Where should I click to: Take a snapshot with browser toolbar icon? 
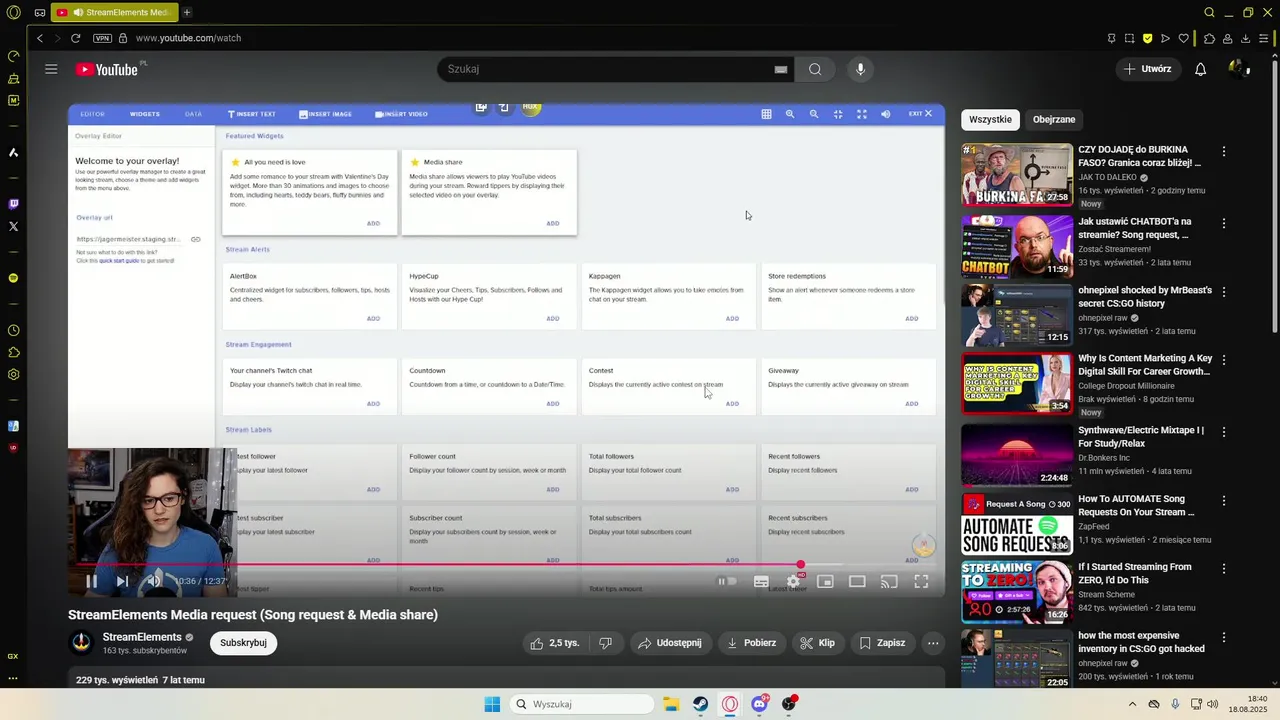tap(1129, 38)
